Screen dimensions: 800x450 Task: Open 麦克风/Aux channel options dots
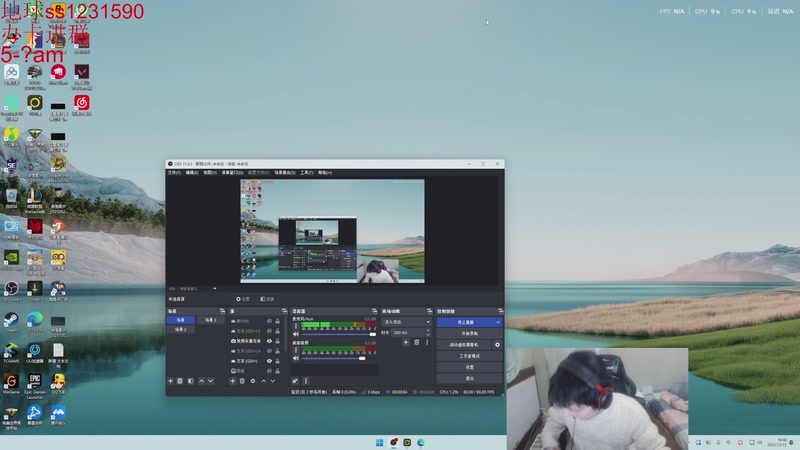295,327
